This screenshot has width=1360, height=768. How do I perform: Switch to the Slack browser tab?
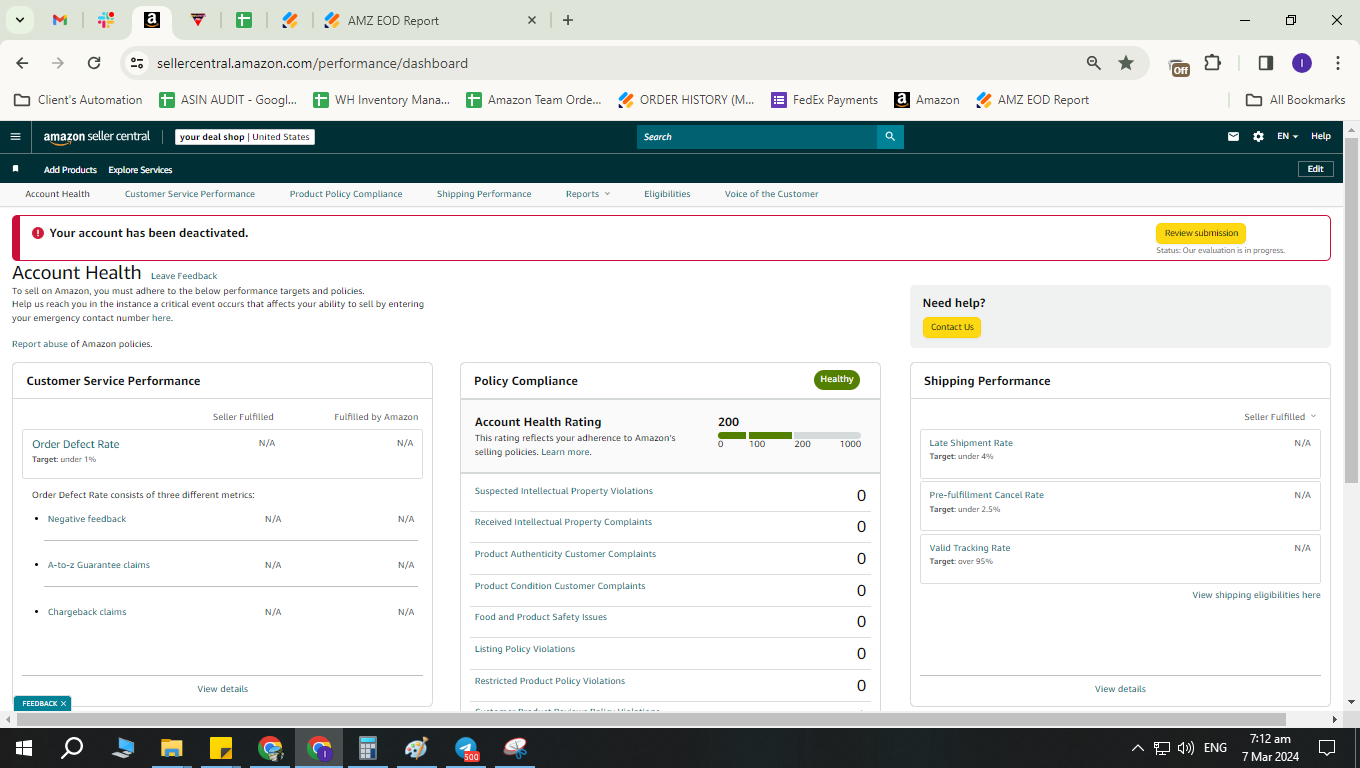(106, 20)
